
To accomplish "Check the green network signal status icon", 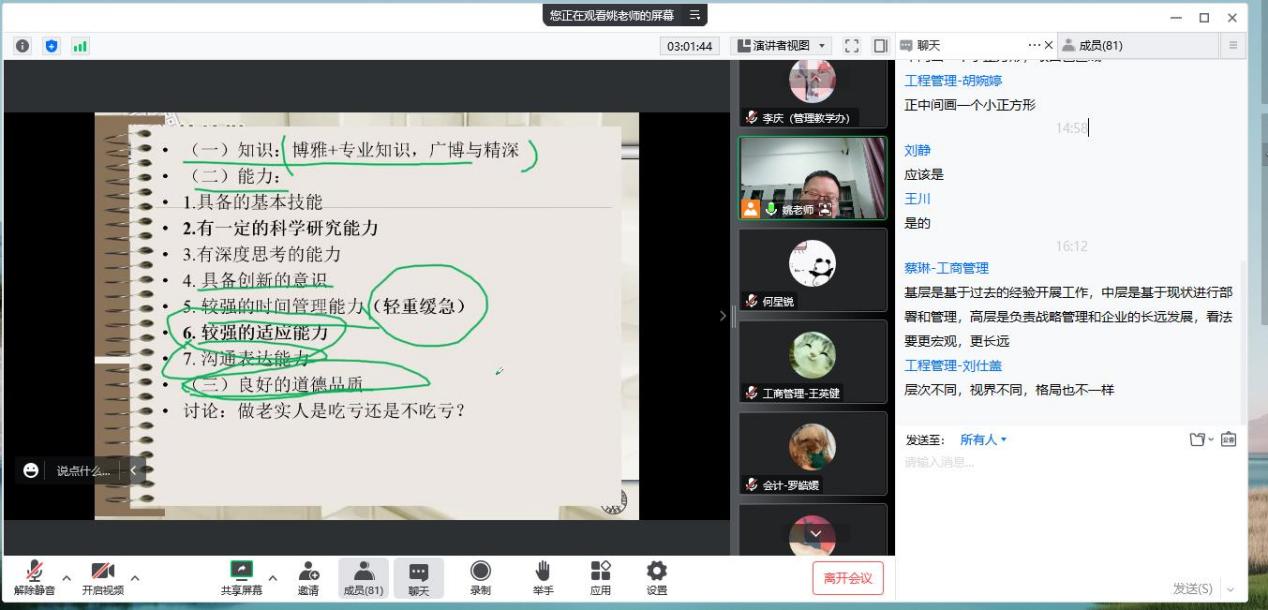I will tap(80, 46).
